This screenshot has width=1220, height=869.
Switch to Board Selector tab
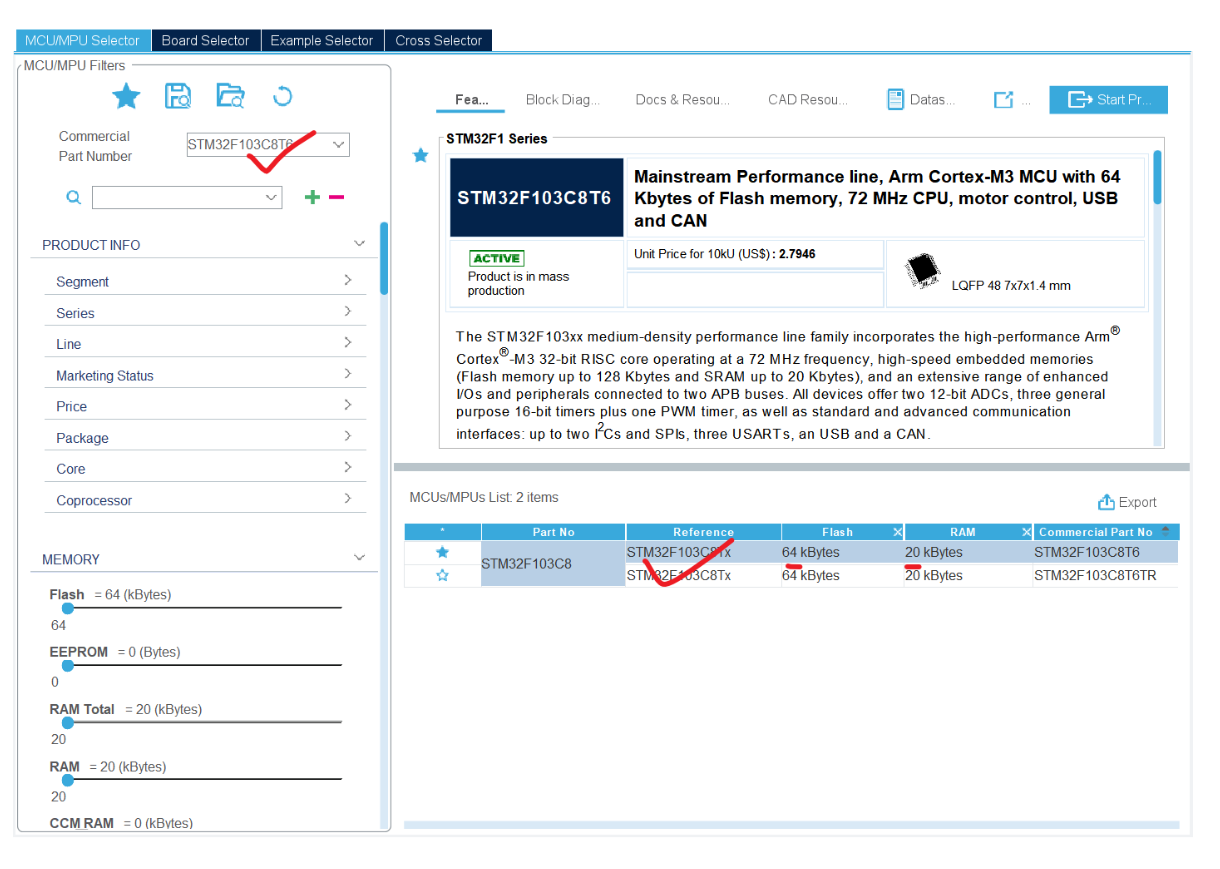206,40
